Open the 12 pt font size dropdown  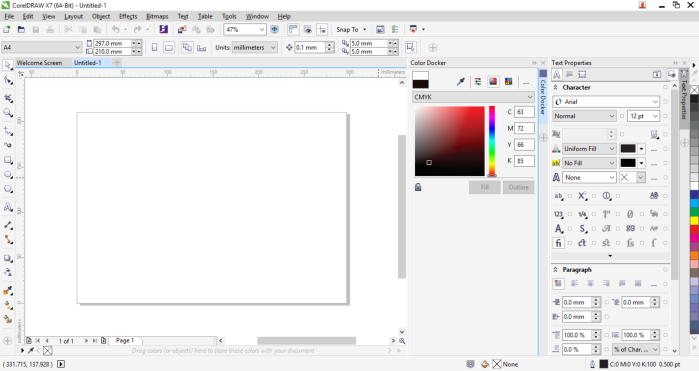[x=655, y=116]
